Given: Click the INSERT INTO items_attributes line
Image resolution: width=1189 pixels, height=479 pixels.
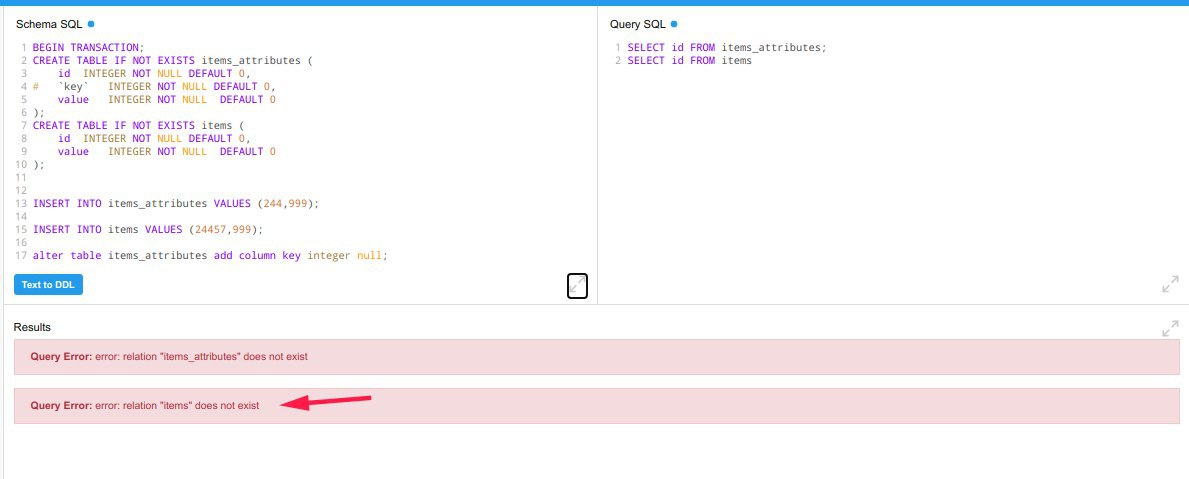Looking at the screenshot, I should 176,204.
